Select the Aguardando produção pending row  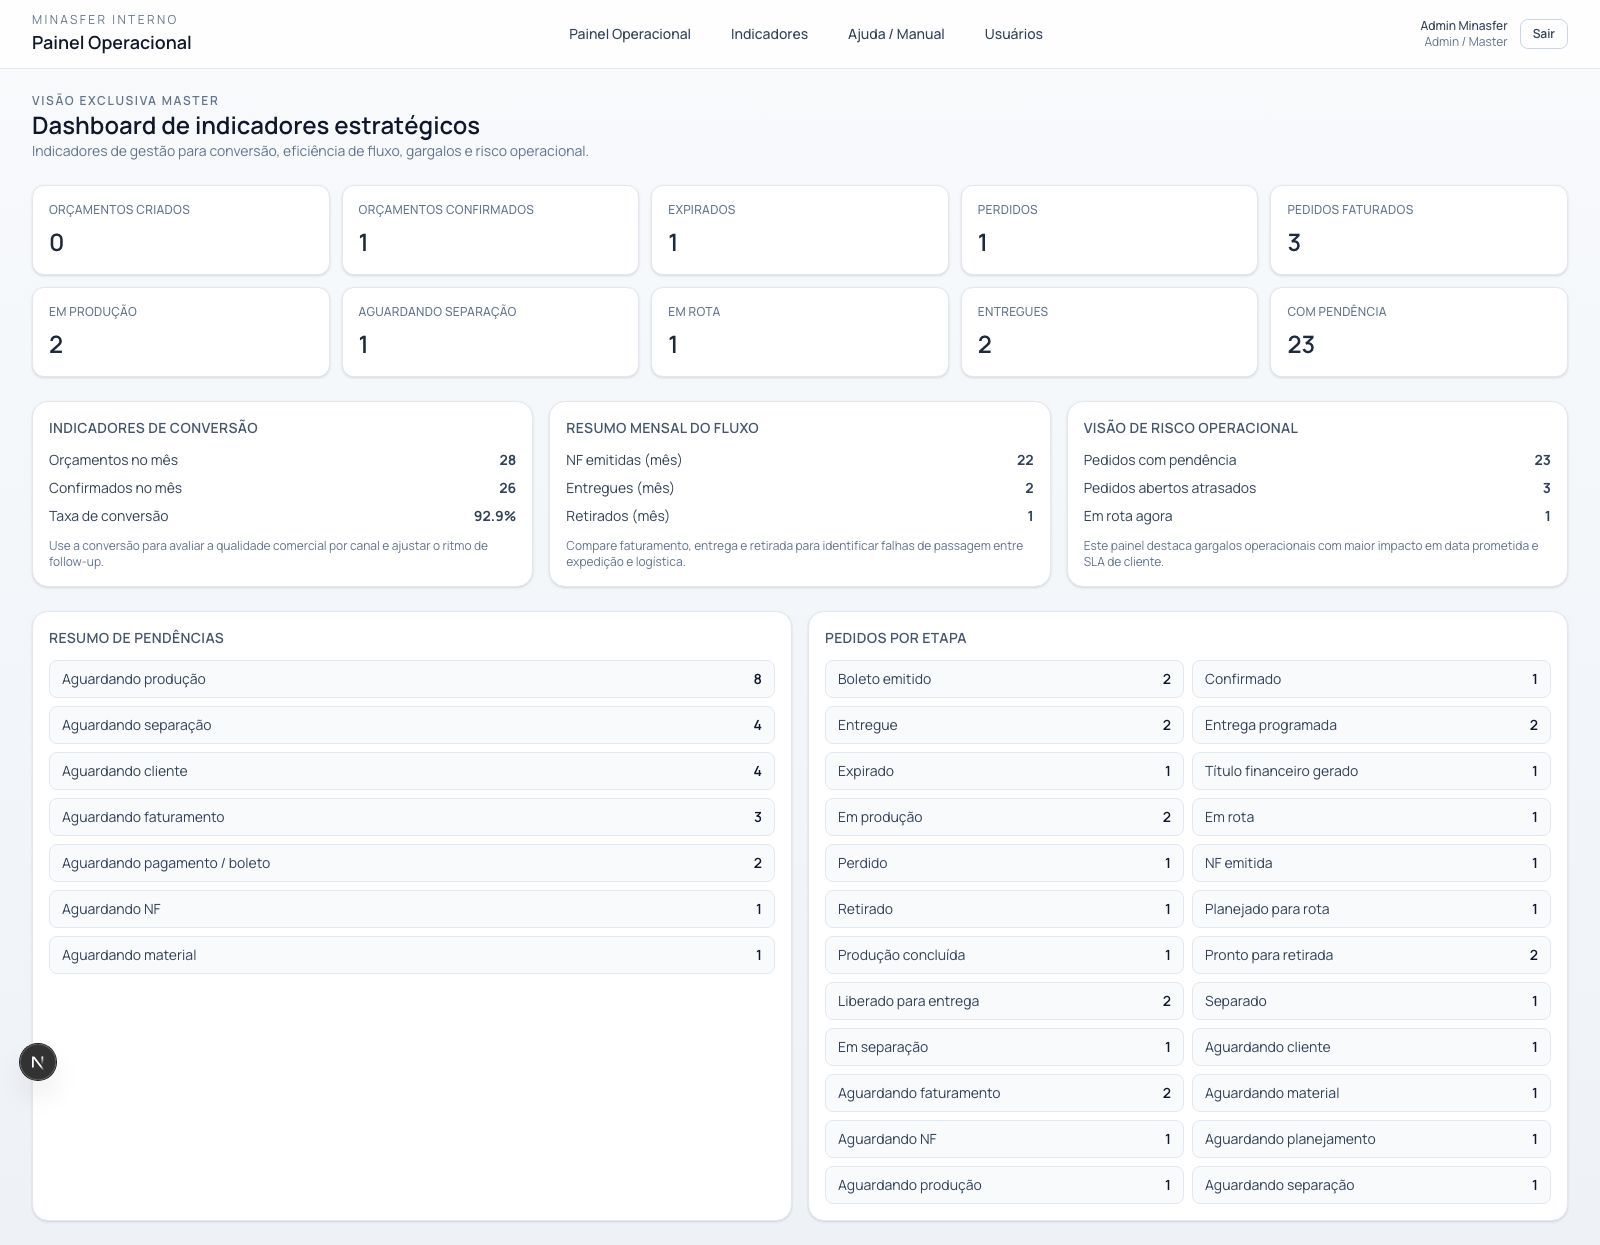(x=411, y=679)
